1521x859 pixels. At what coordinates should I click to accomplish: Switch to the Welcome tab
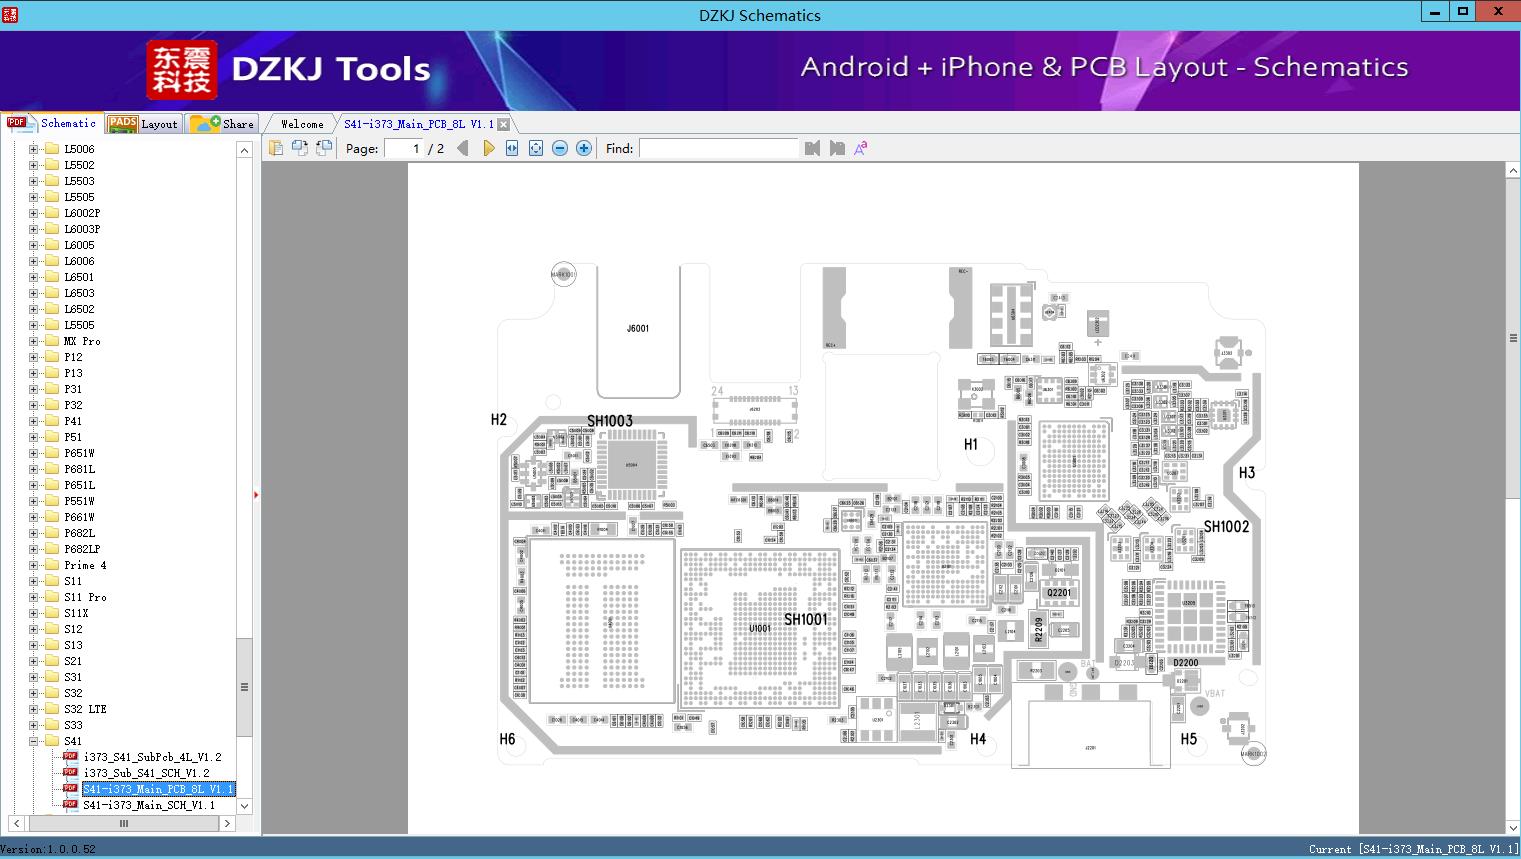[x=302, y=124]
